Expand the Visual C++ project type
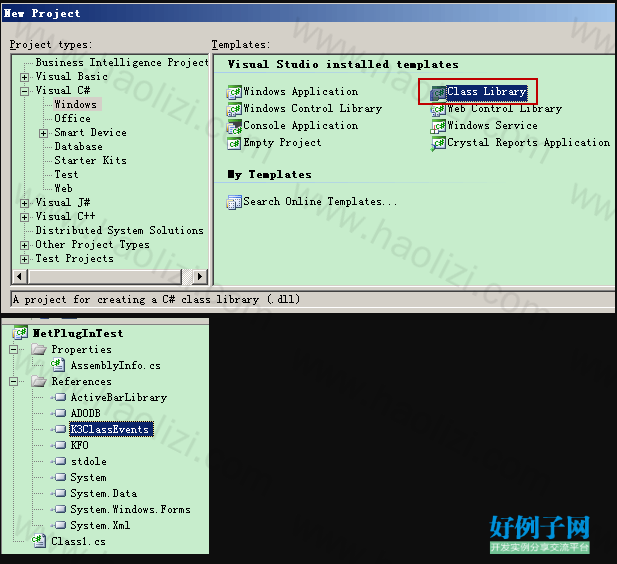Viewport: 617px width, 564px height. click(x=25, y=217)
